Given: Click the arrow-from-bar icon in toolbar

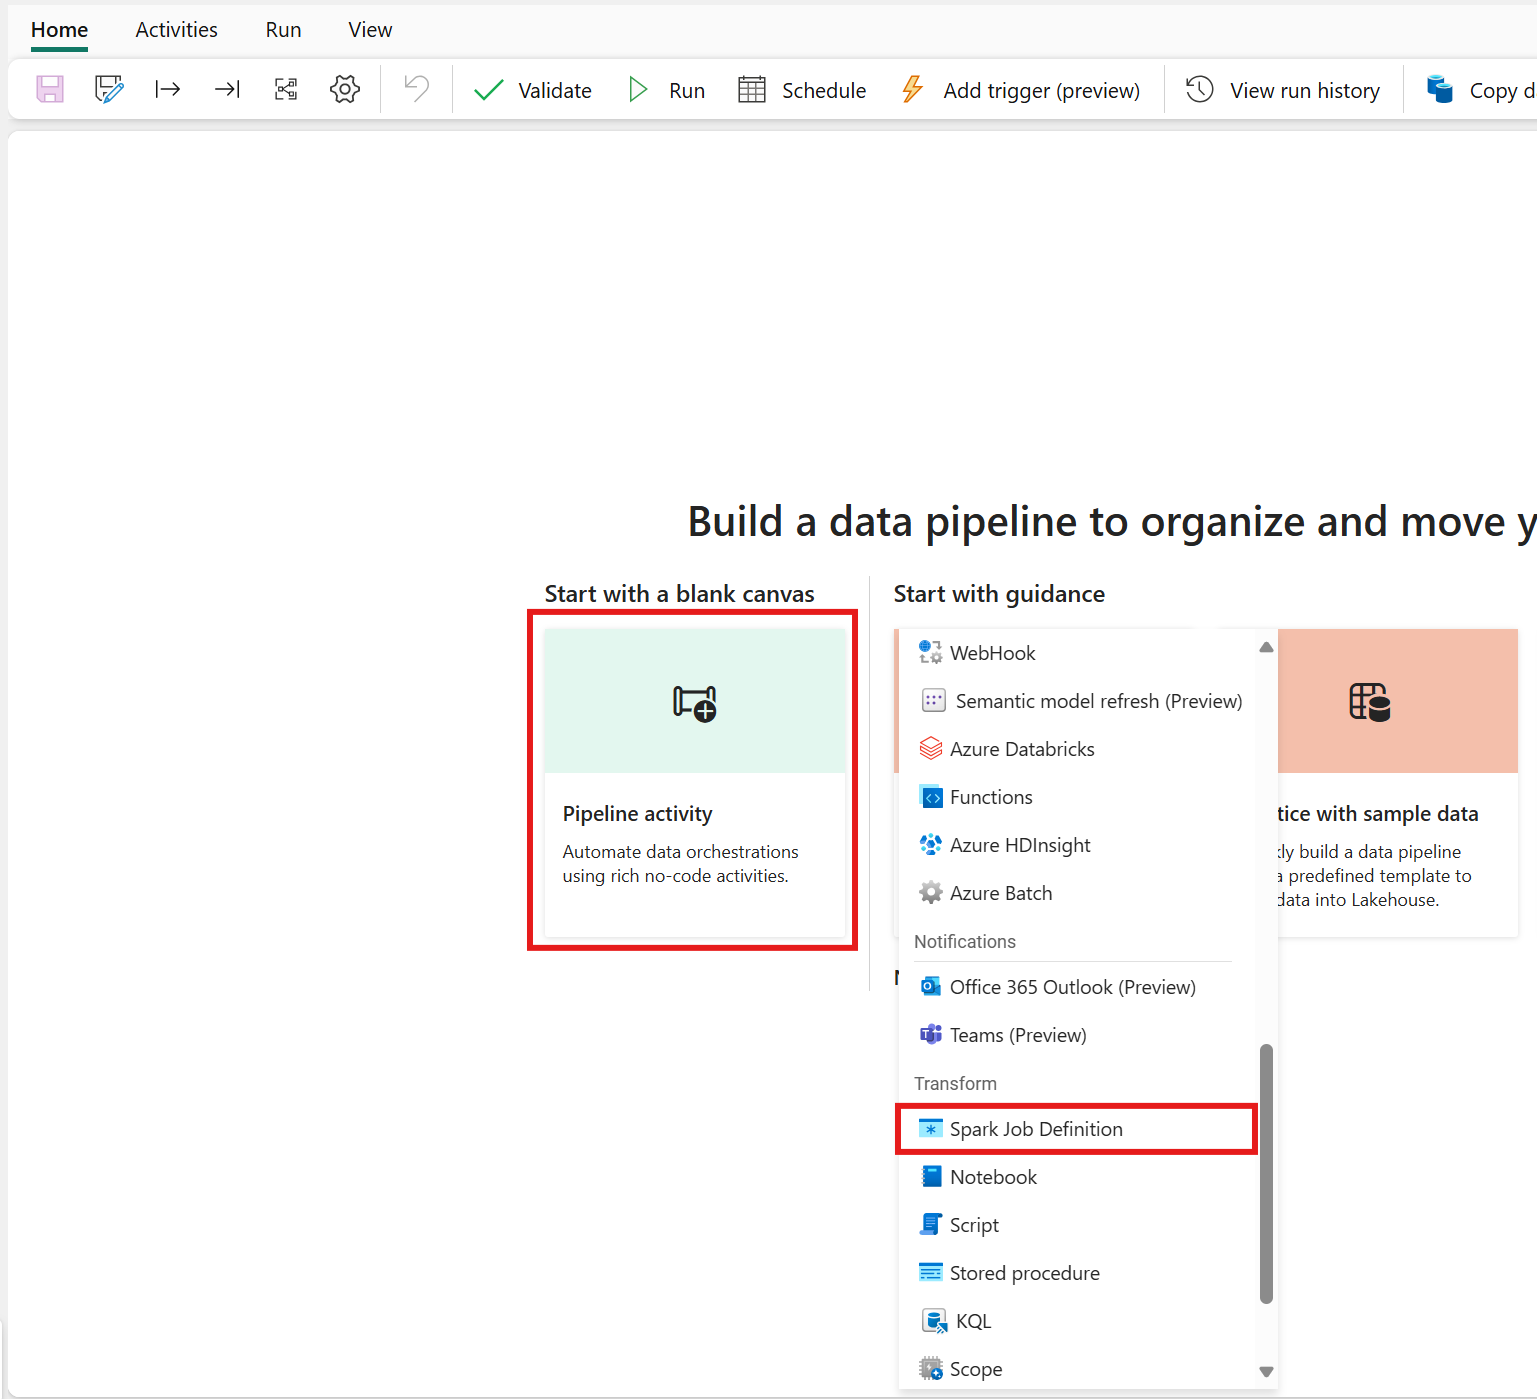Looking at the screenshot, I should [168, 89].
